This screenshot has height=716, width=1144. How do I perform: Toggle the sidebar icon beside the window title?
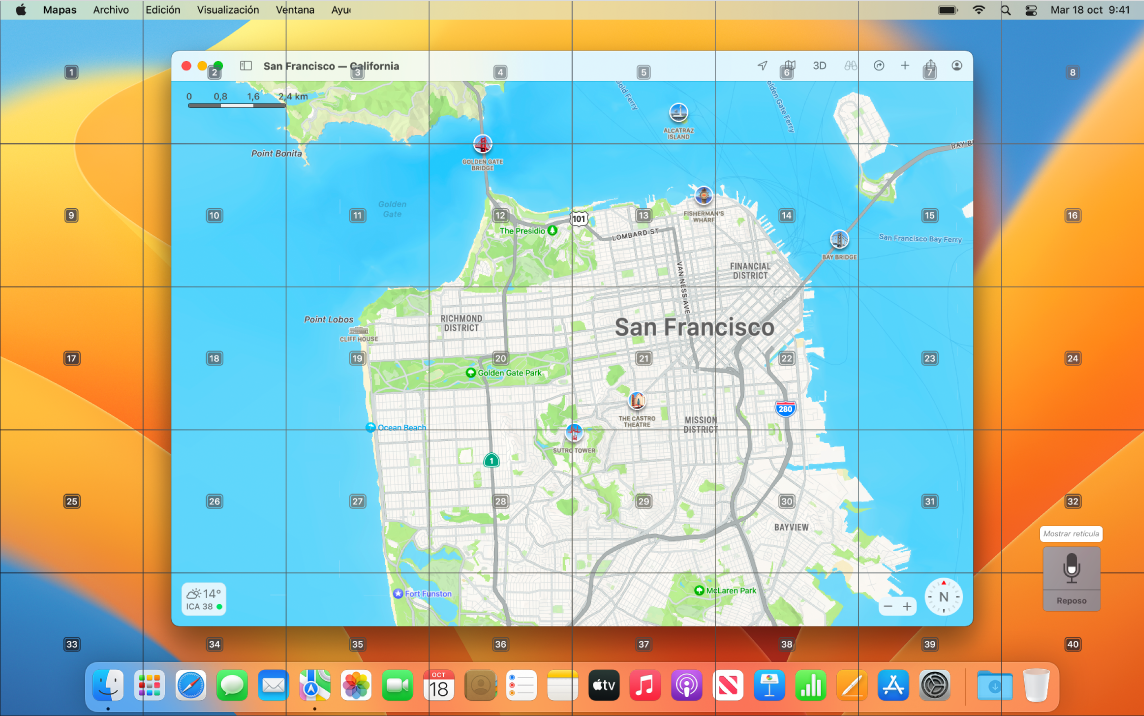(245, 65)
